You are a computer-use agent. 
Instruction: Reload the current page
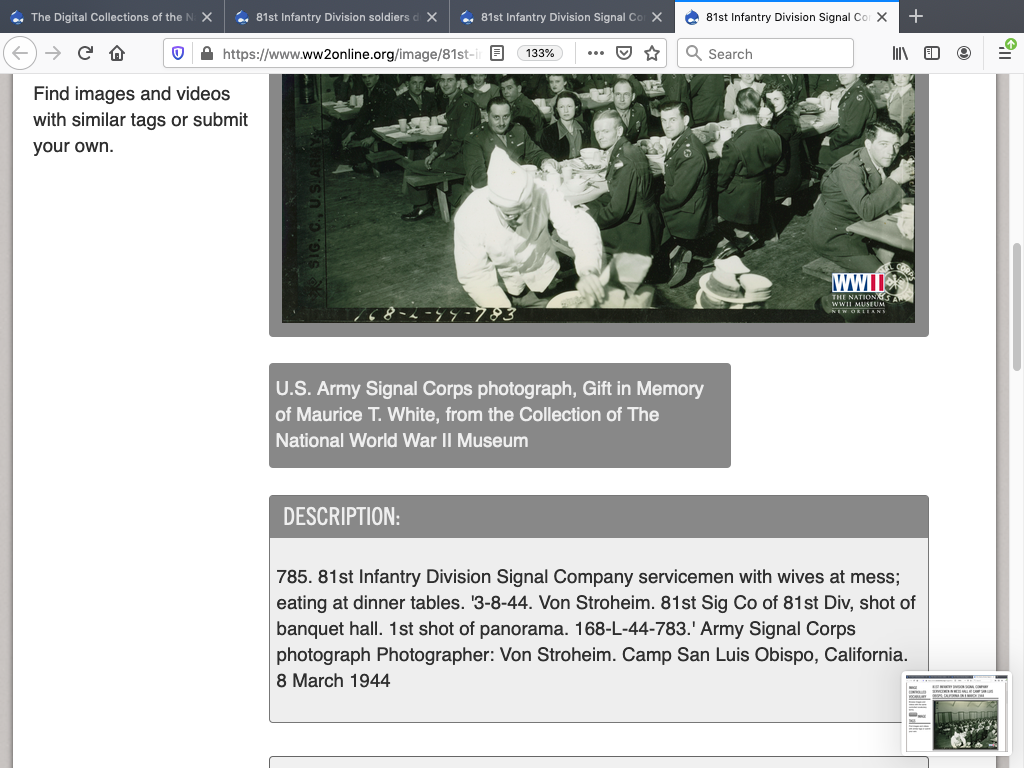pyautogui.click(x=85, y=54)
